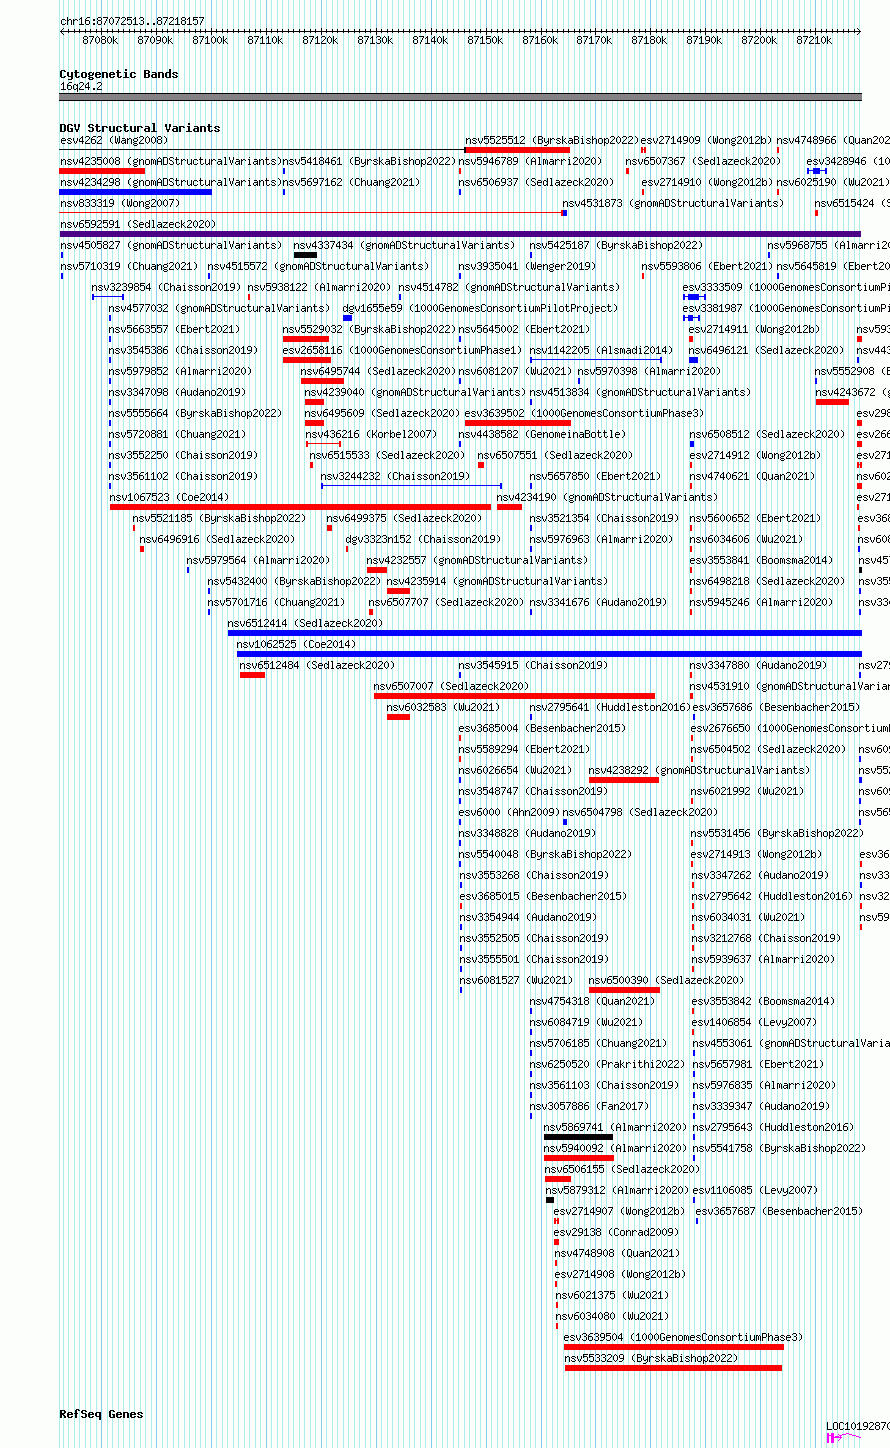Select the long red bar under nsv1067523
Screen dimensions: 890x1448
(300, 507)
